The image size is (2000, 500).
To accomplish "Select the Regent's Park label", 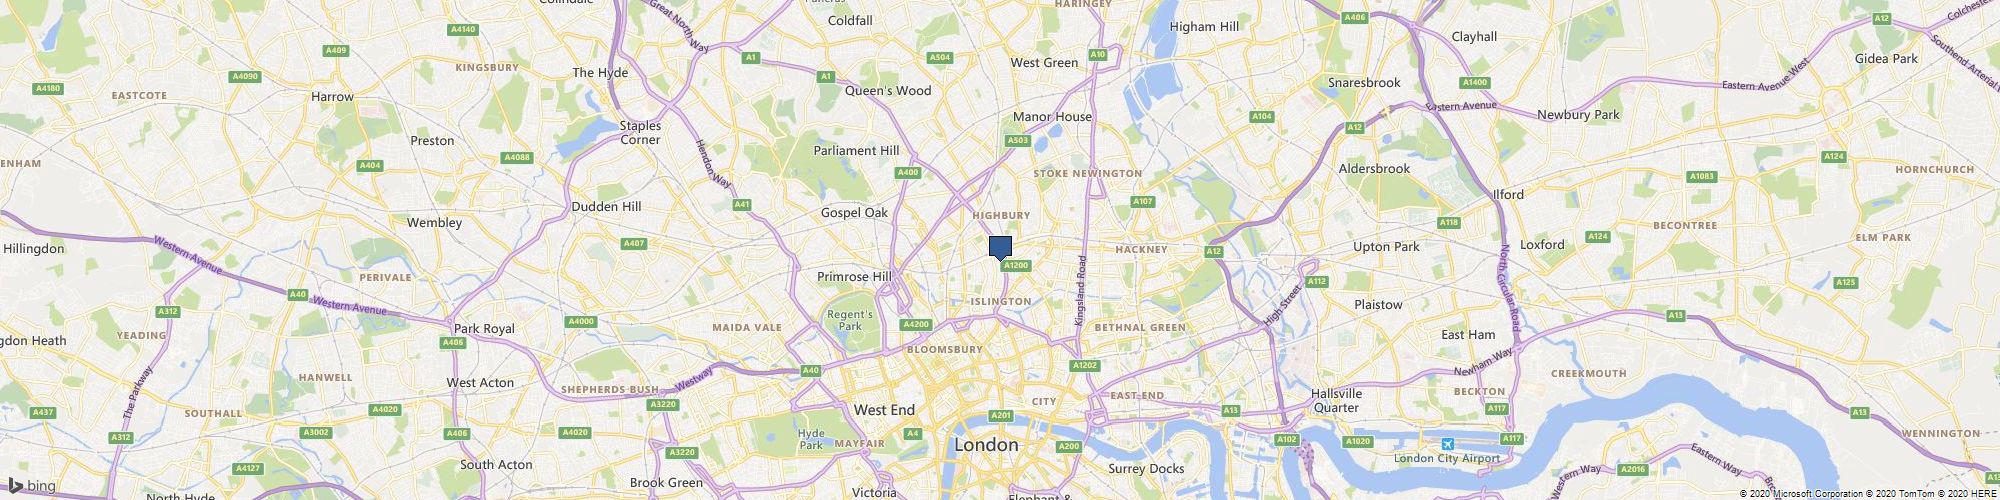I will tap(850, 320).
